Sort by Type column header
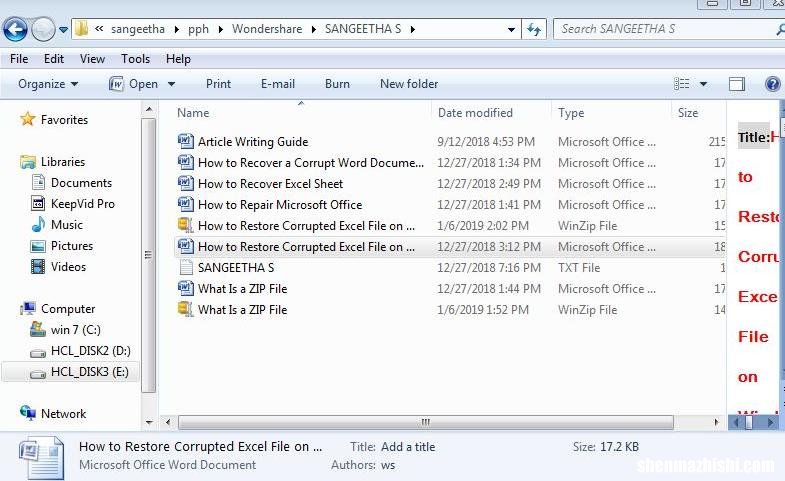This screenshot has height=481, width=785. (x=571, y=113)
